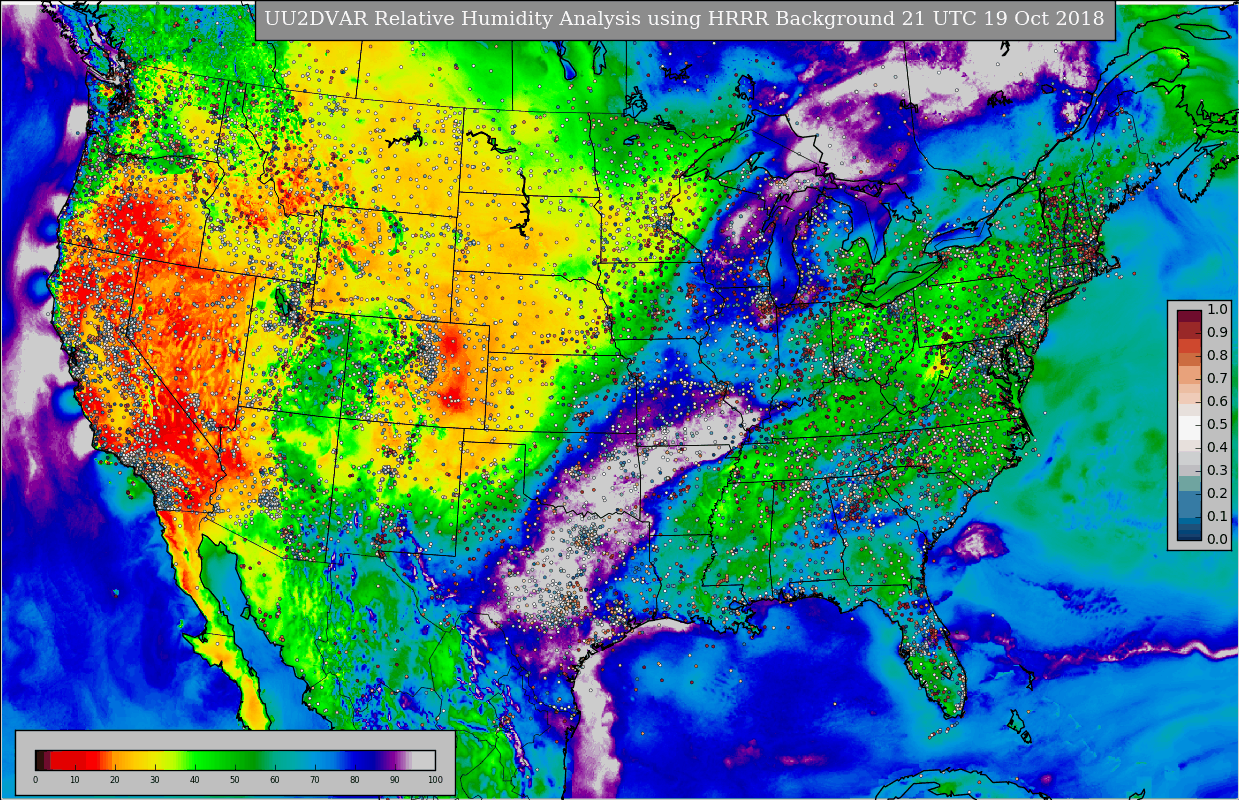Click the "0.3" label on the vertical scale
This screenshot has height=800, width=1239.
coord(1217,470)
